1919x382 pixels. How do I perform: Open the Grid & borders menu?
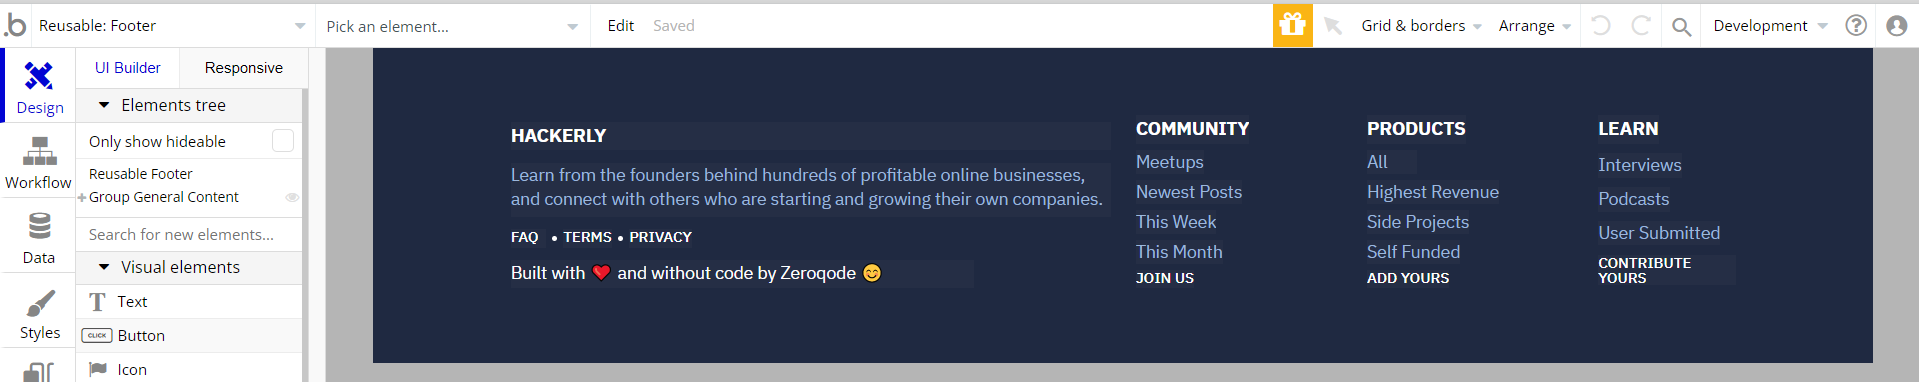1420,26
